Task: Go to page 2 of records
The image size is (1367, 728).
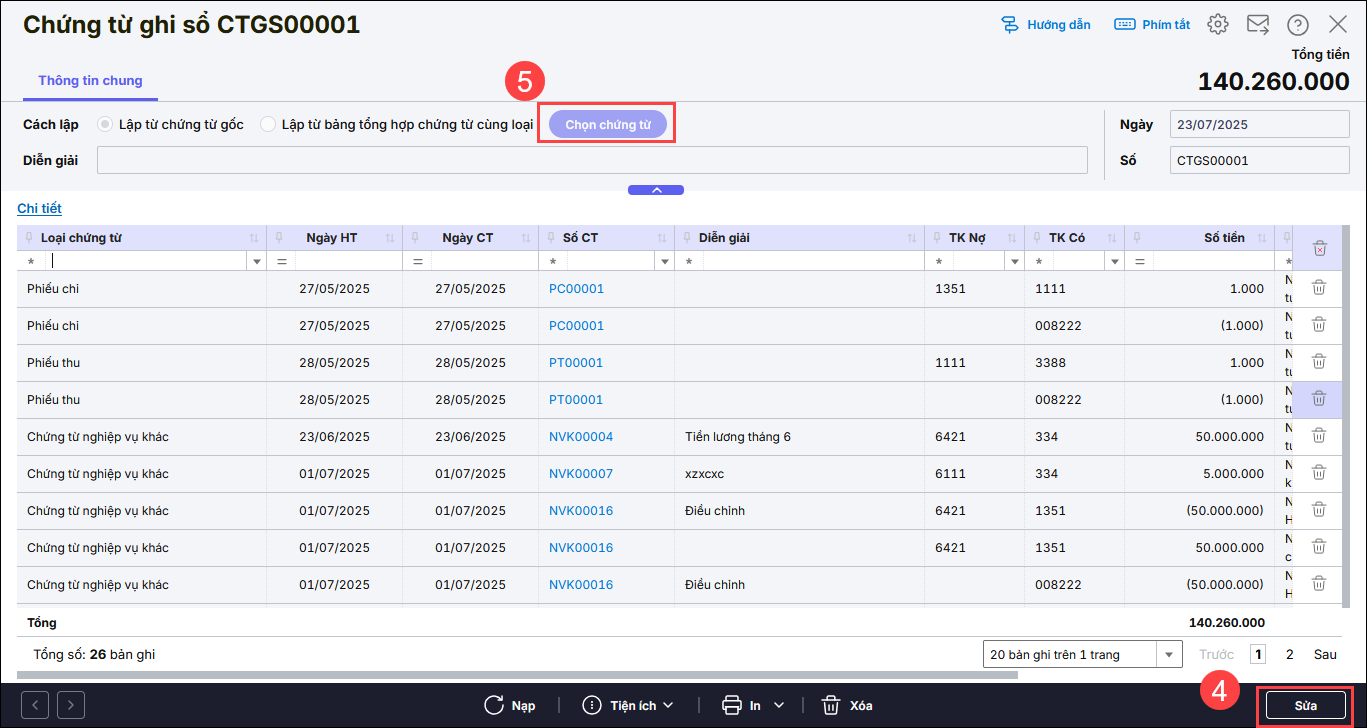Action: [1289, 655]
